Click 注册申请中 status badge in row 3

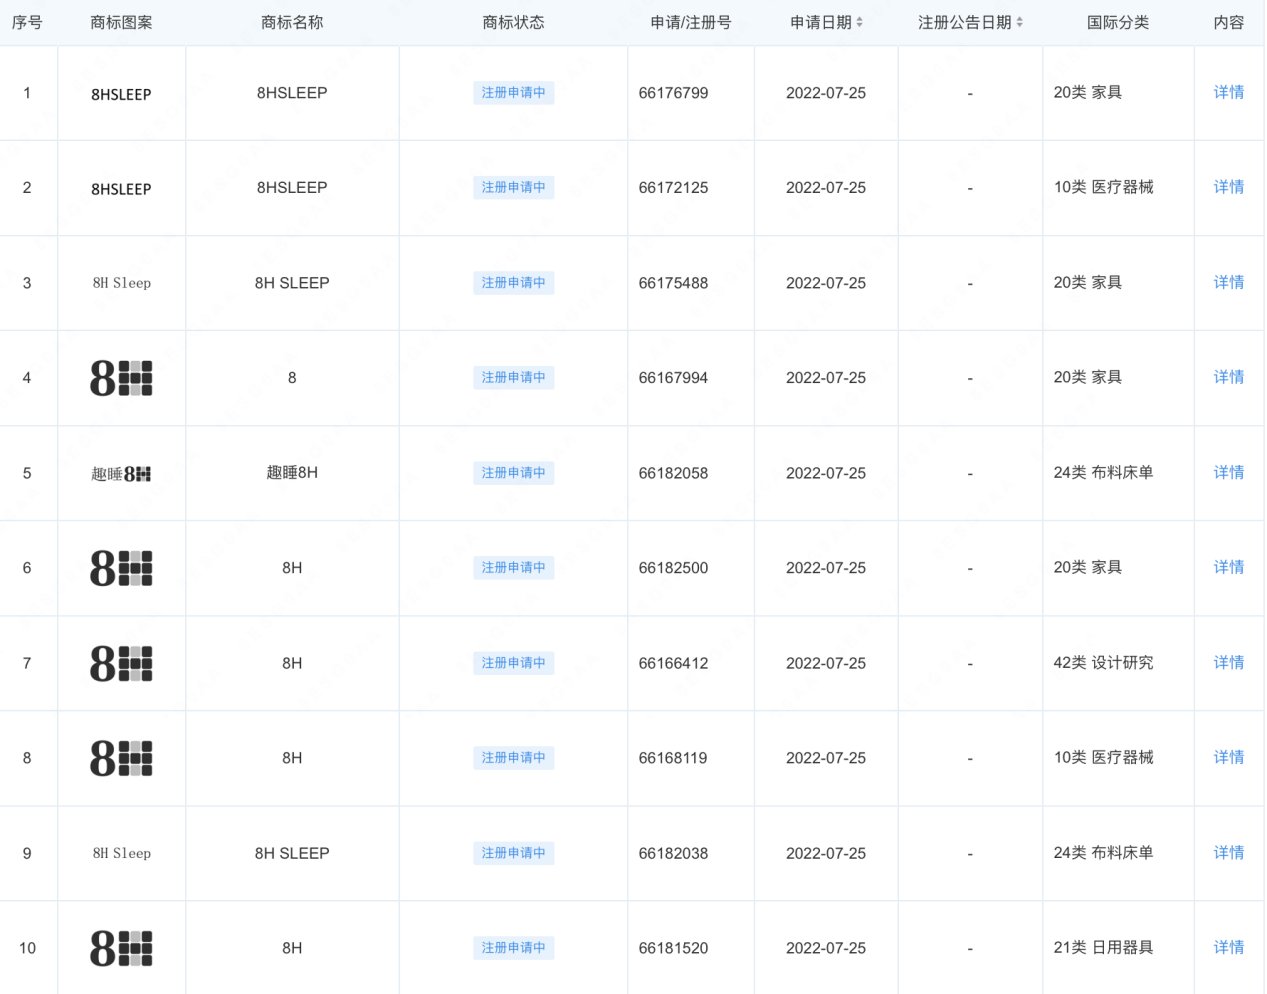click(x=513, y=283)
